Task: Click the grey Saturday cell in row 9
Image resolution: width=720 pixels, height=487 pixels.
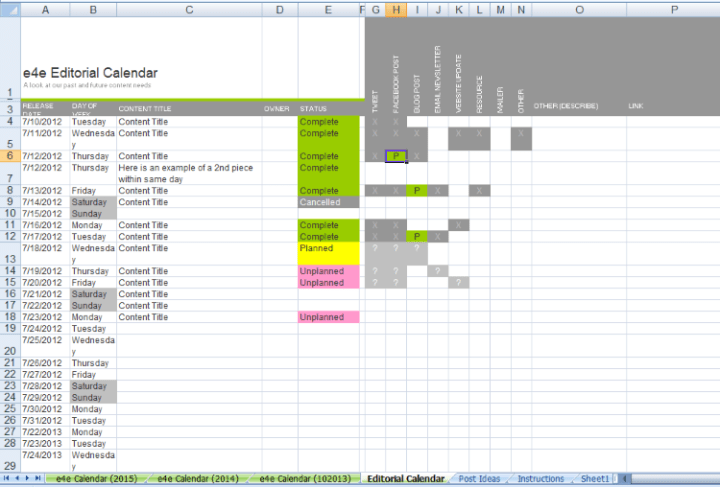Action: tap(93, 202)
